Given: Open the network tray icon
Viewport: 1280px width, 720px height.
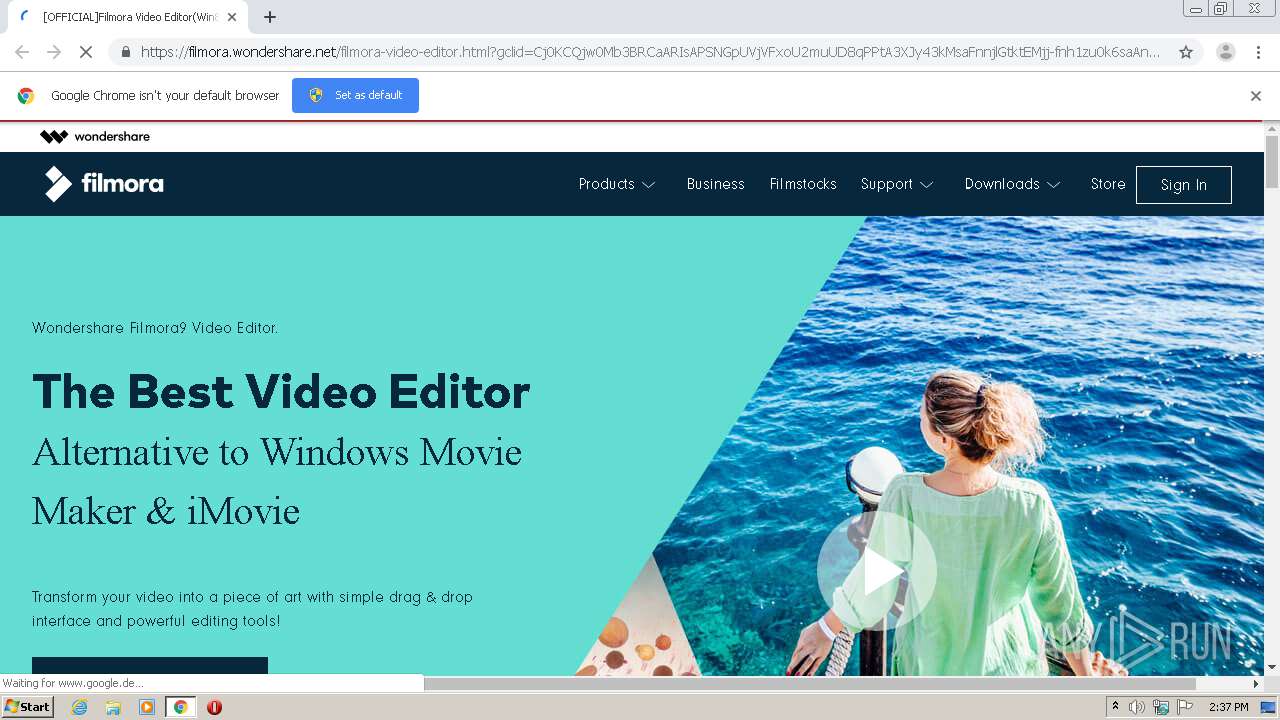Looking at the screenshot, I should click(1161, 707).
